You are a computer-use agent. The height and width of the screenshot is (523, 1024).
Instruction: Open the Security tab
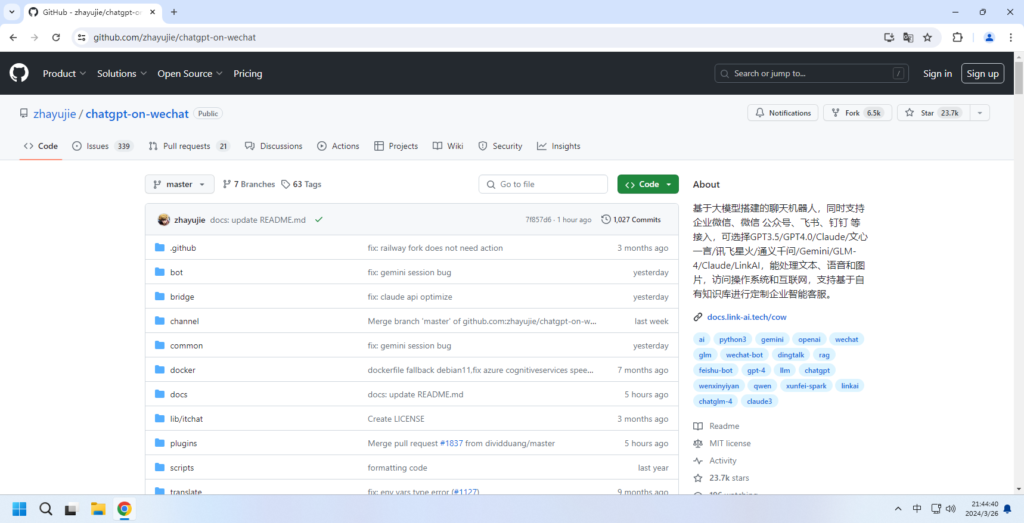coord(500,146)
